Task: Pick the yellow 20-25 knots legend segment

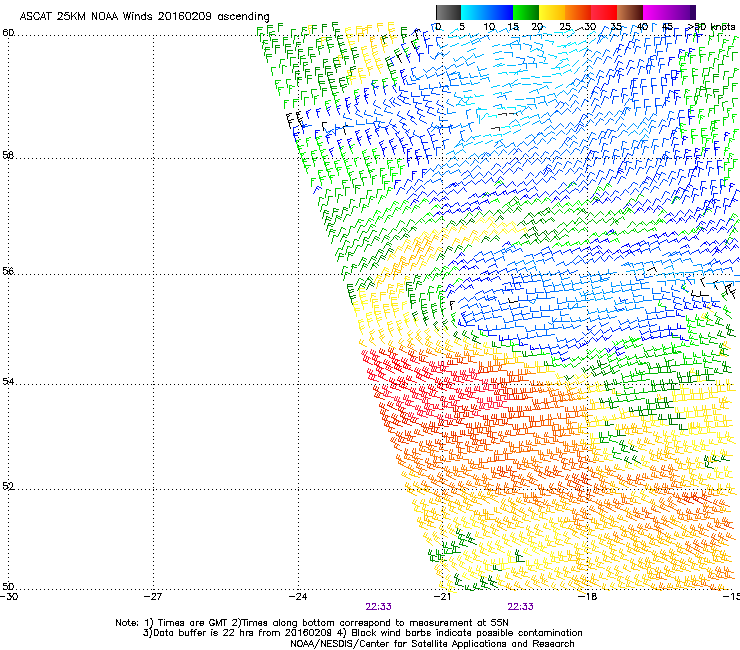Action: coord(552,12)
